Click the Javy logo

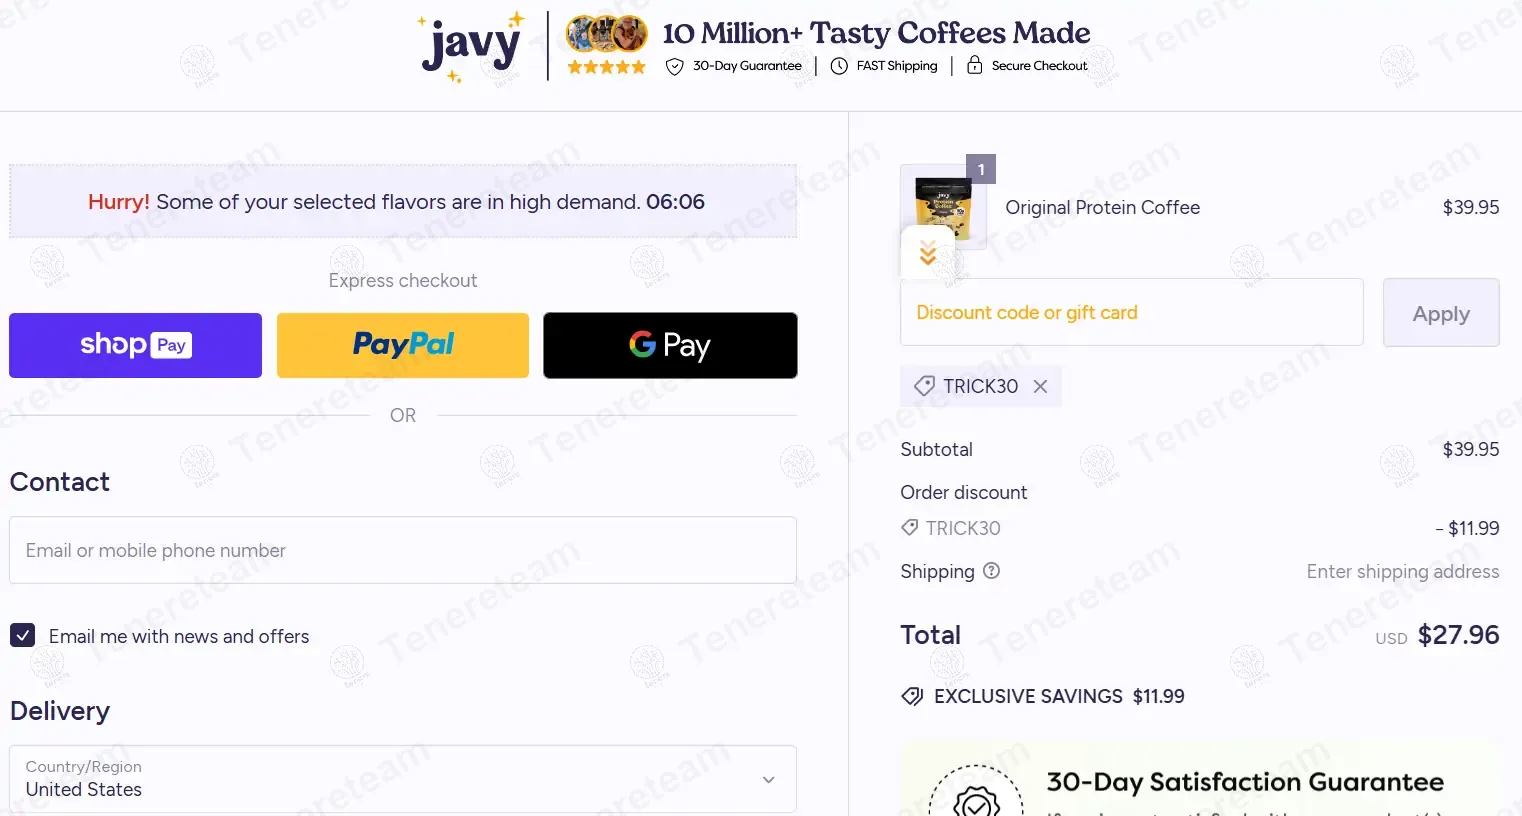tap(472, 47)
